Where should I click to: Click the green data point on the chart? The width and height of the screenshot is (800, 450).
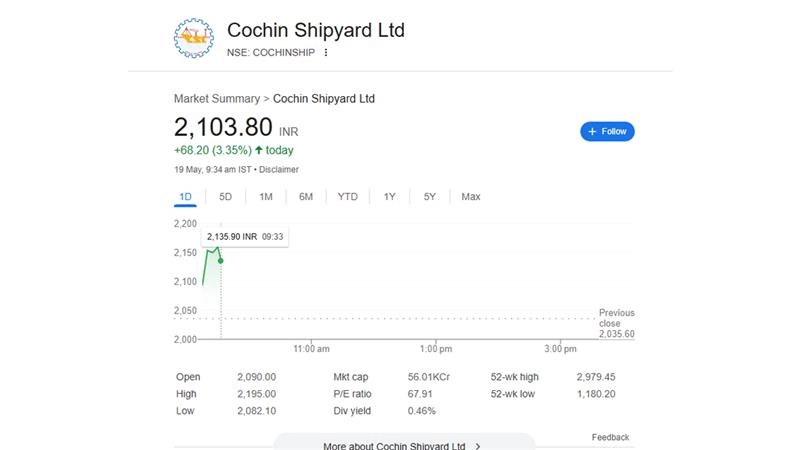(220, 261)
